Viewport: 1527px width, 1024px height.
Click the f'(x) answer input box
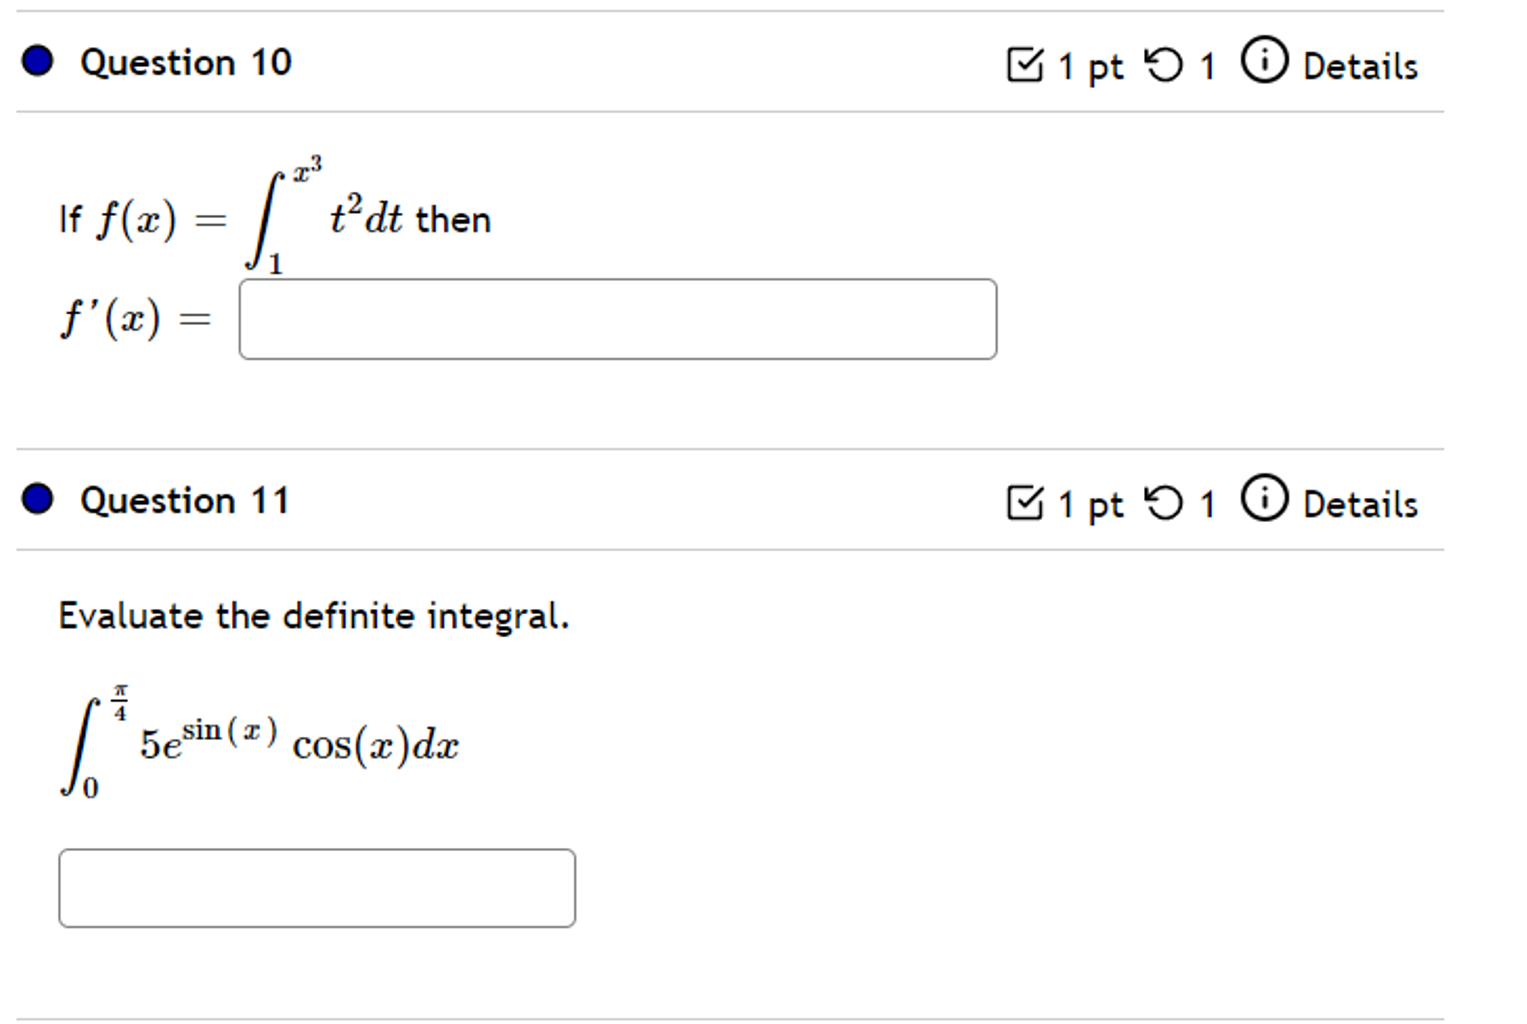(x=616, y=318)
